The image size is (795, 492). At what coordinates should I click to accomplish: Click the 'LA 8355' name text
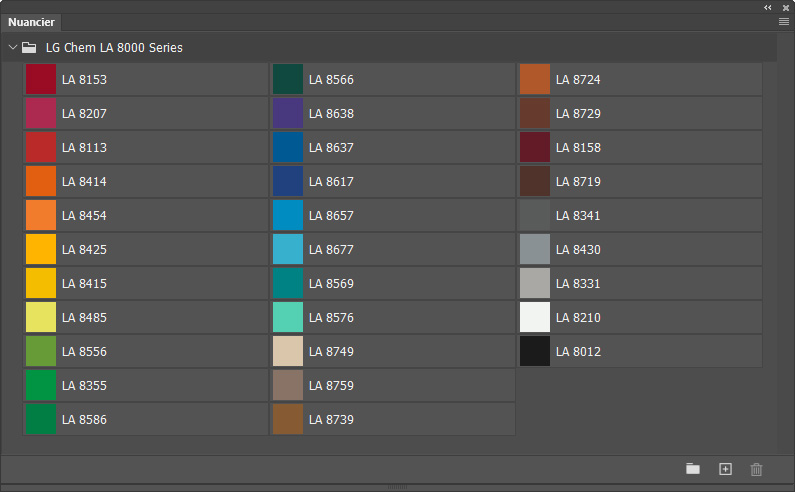[84, 385]
